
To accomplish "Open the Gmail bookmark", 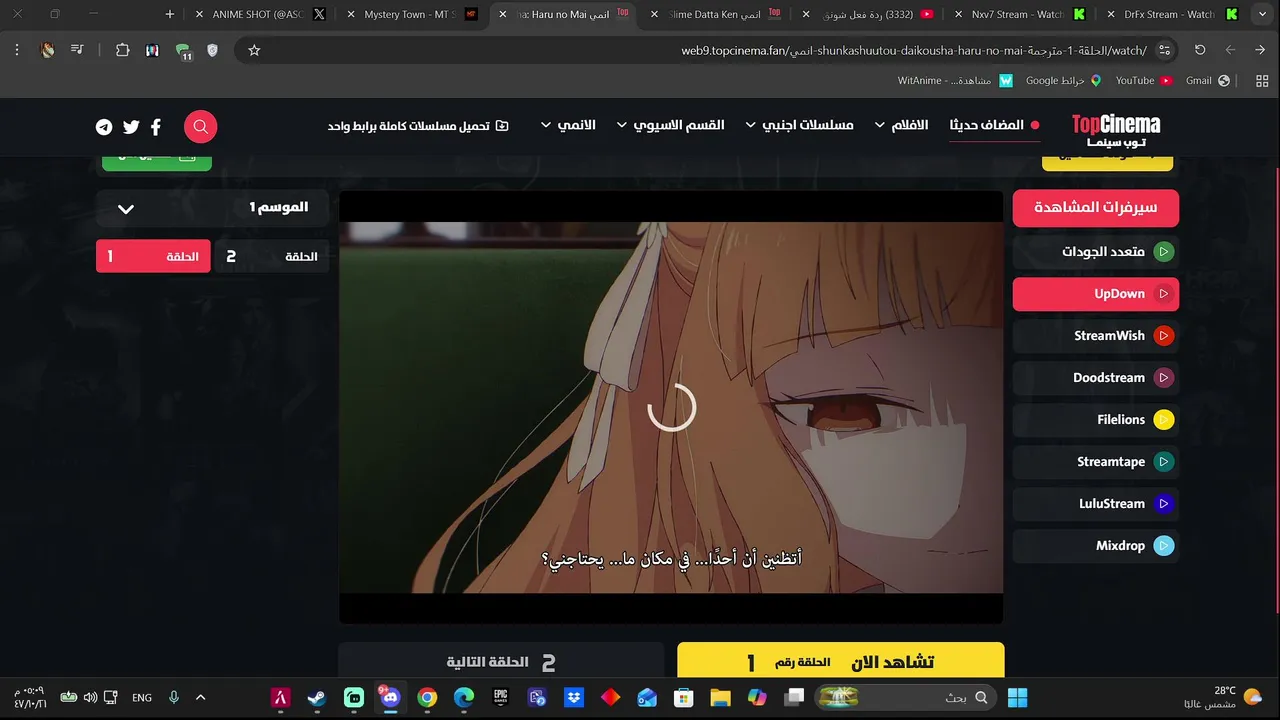I will (1208, 80).
